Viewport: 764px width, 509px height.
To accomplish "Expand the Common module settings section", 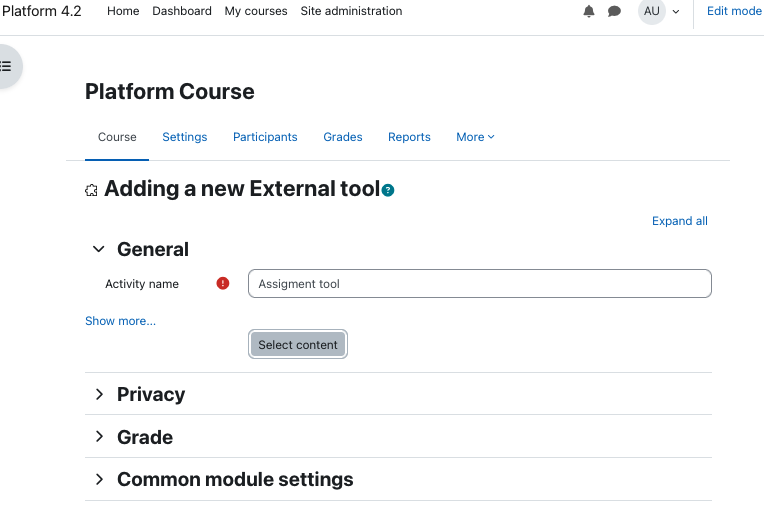I will pos(99,479).
